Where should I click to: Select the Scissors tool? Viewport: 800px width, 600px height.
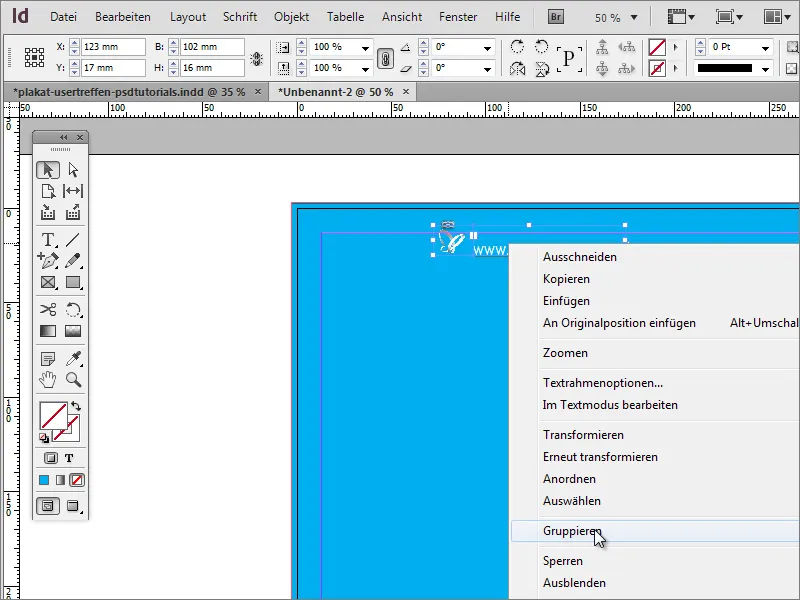click(48, 310)
